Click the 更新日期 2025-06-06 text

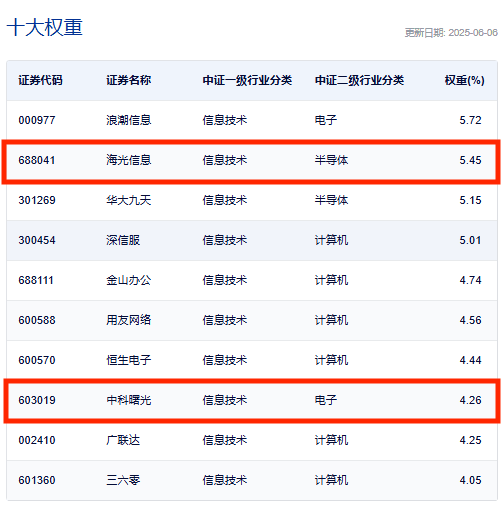coord(451,33)
